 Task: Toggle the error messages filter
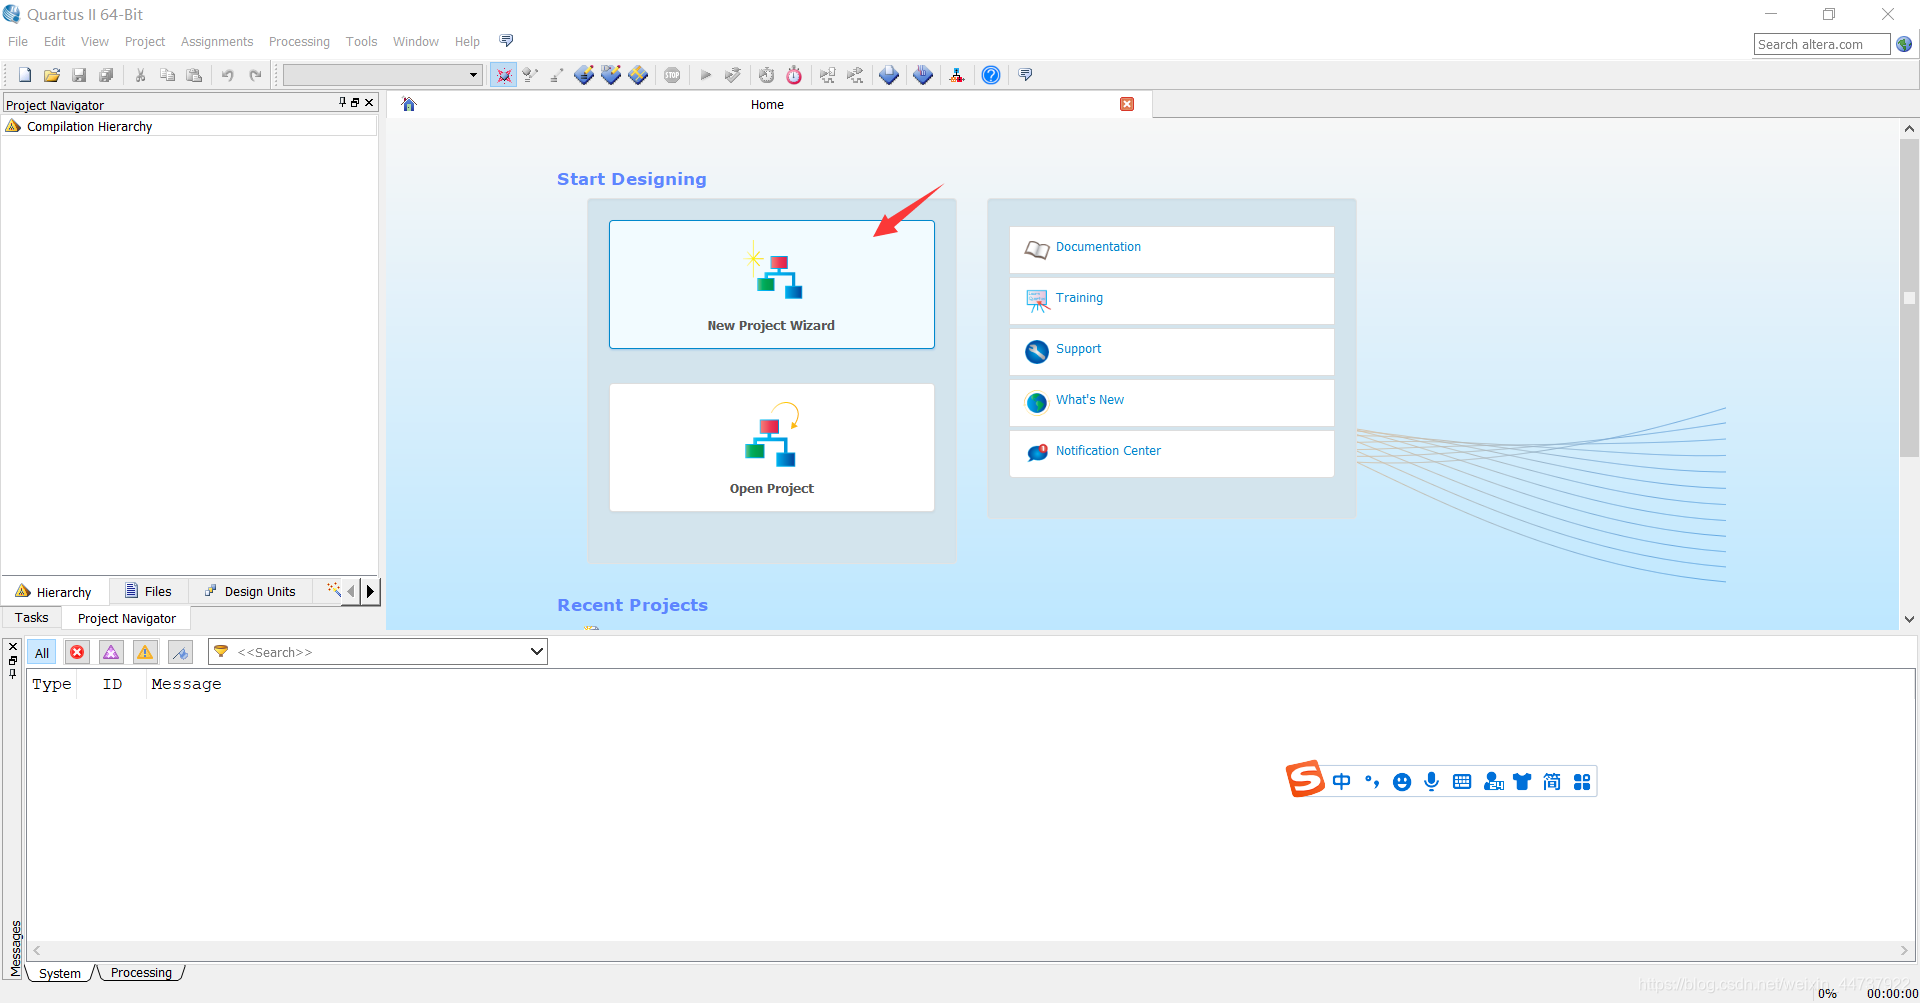point(77,653)
